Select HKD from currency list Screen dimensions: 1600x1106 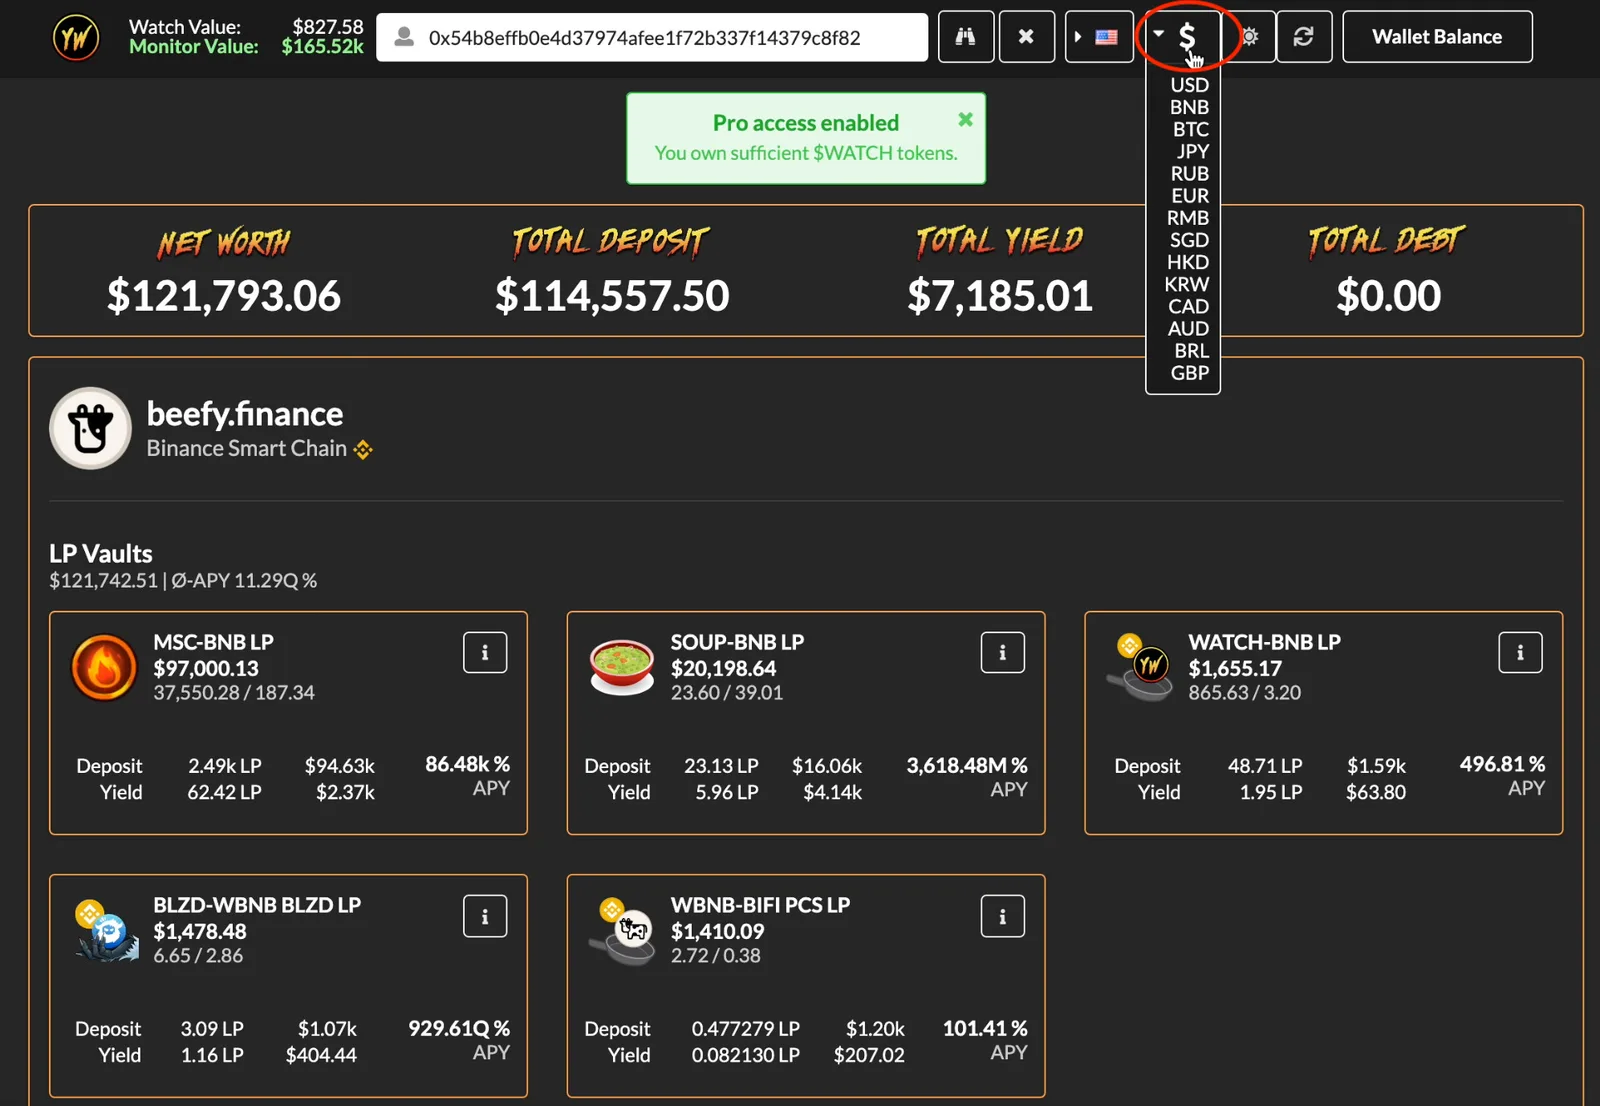pyautogui.click(x=1188, y=262)
